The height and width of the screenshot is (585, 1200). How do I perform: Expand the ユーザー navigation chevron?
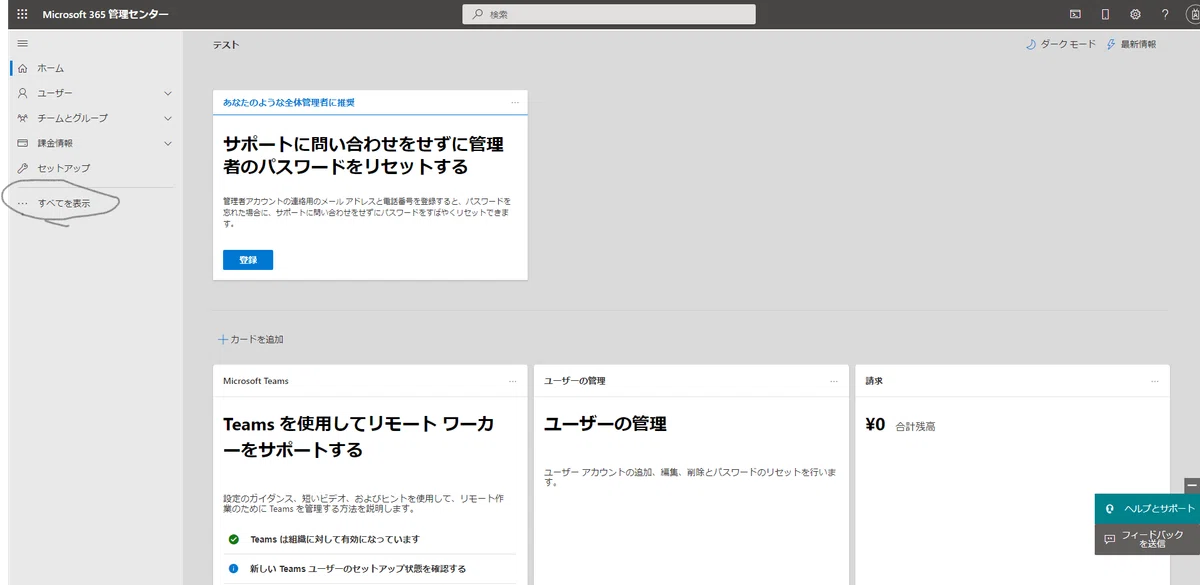168,93
